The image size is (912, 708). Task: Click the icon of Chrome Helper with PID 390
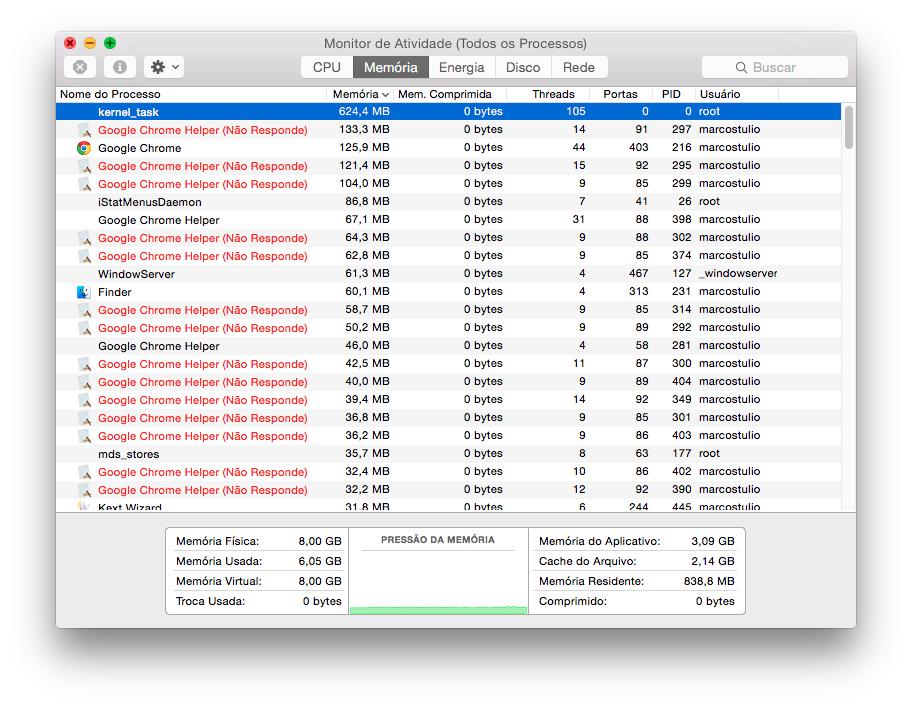tap(85, 490)
